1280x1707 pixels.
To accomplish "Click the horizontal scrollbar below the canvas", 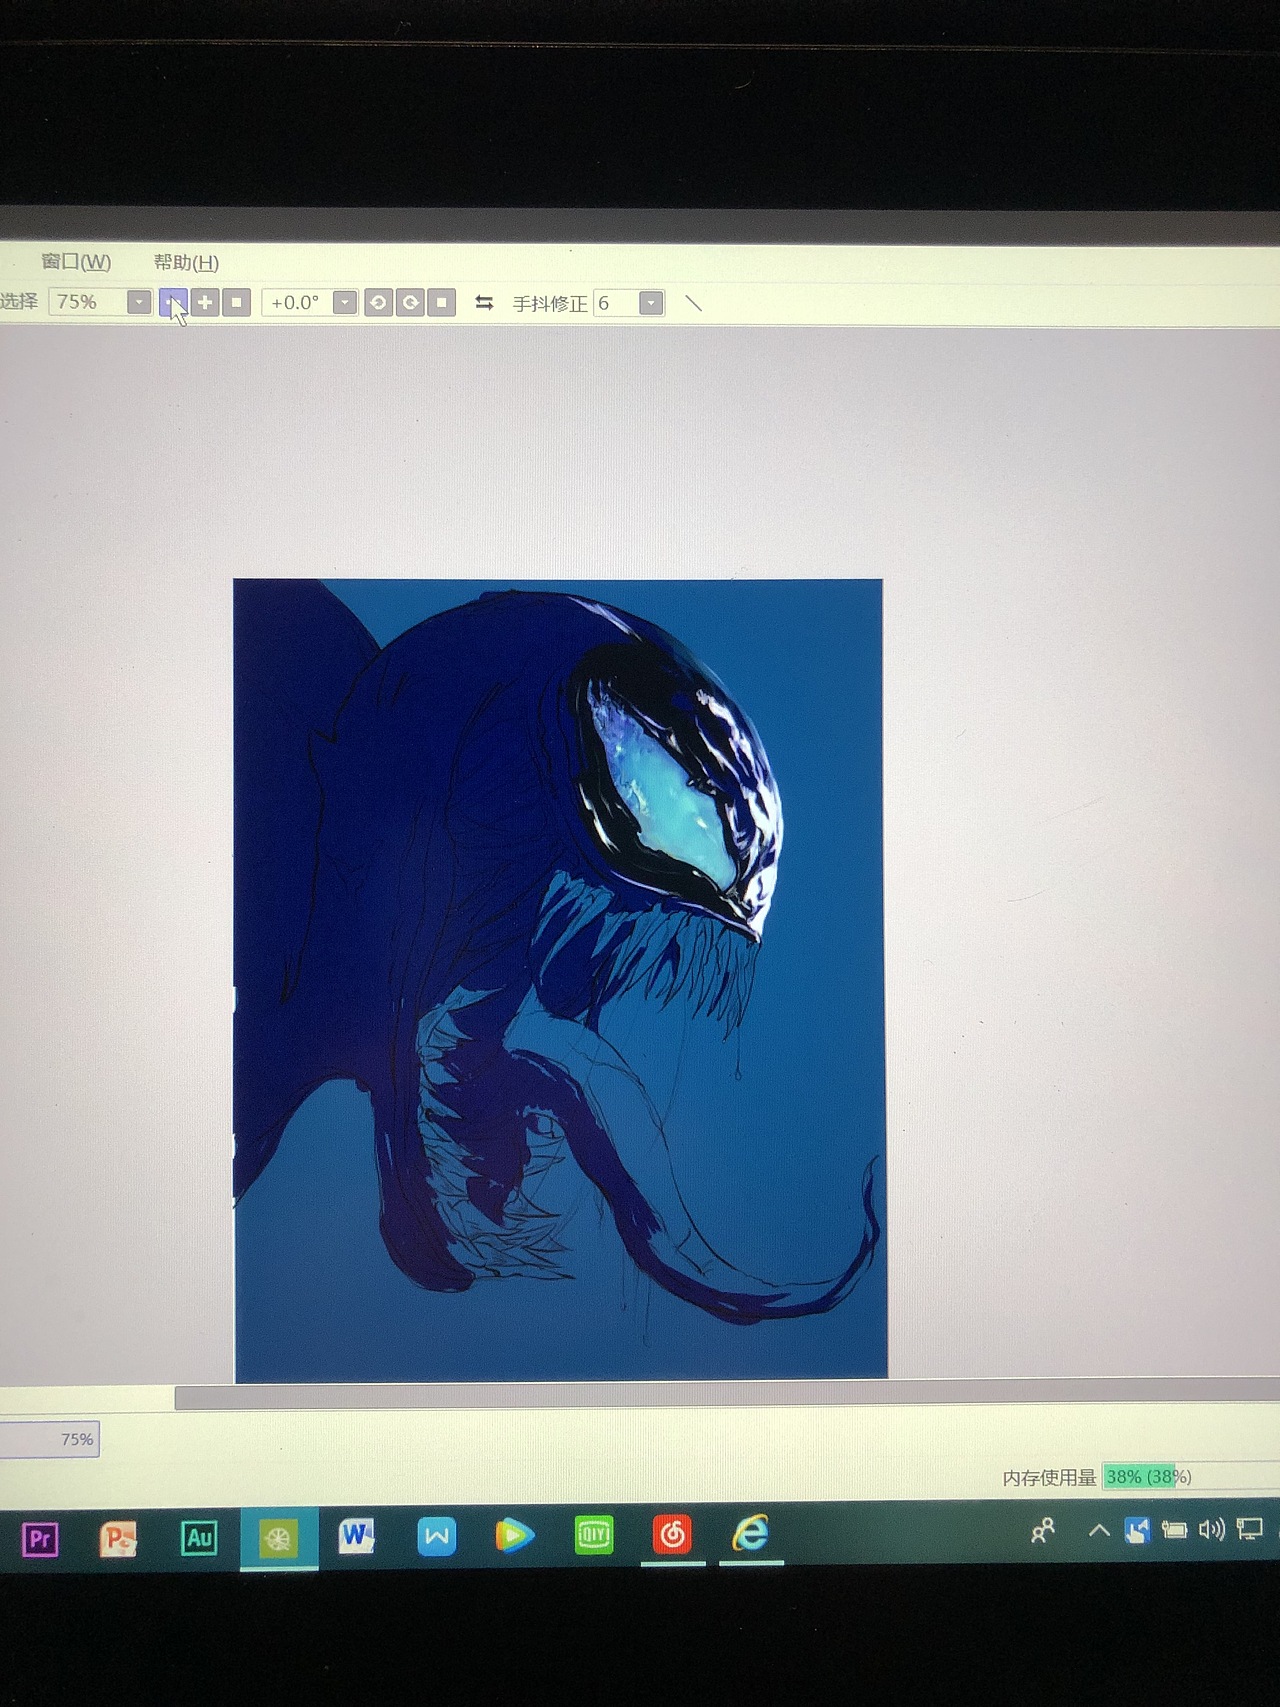I will 727,1397.
